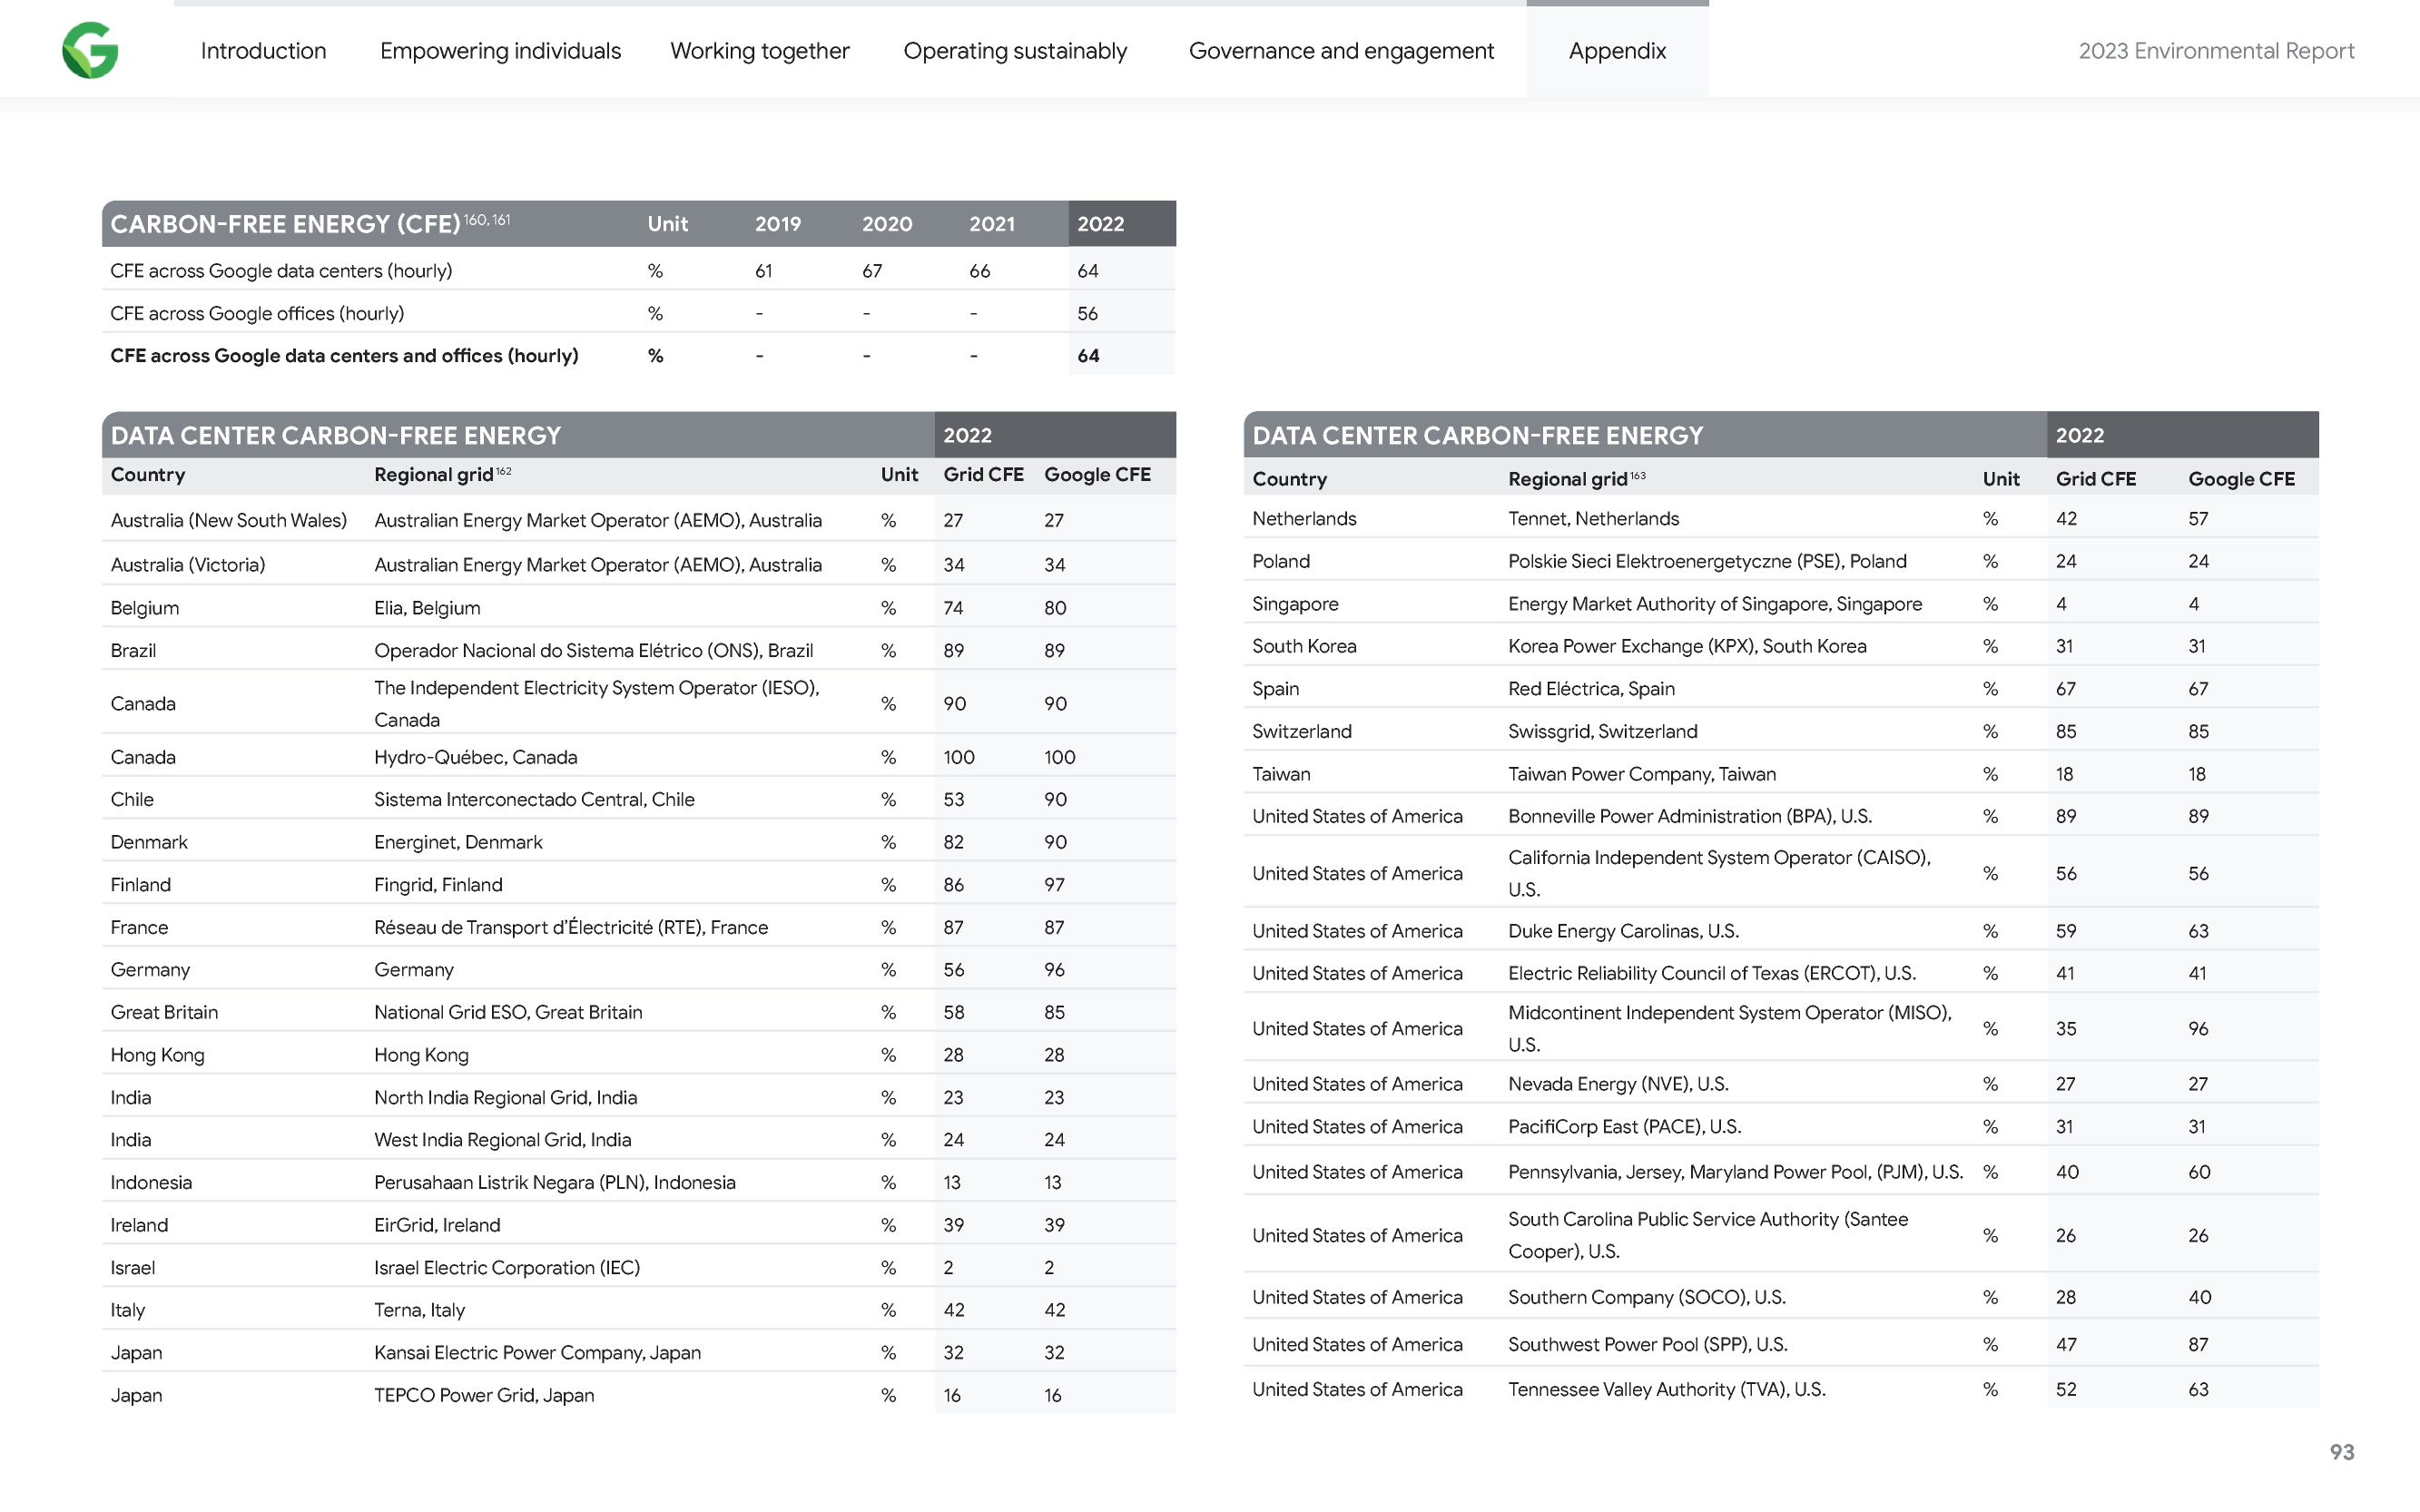This screenshot has width=2420, height=1512.
Task: Click Israel Electric Corporation (IEC)
Action: [506, 1268]
